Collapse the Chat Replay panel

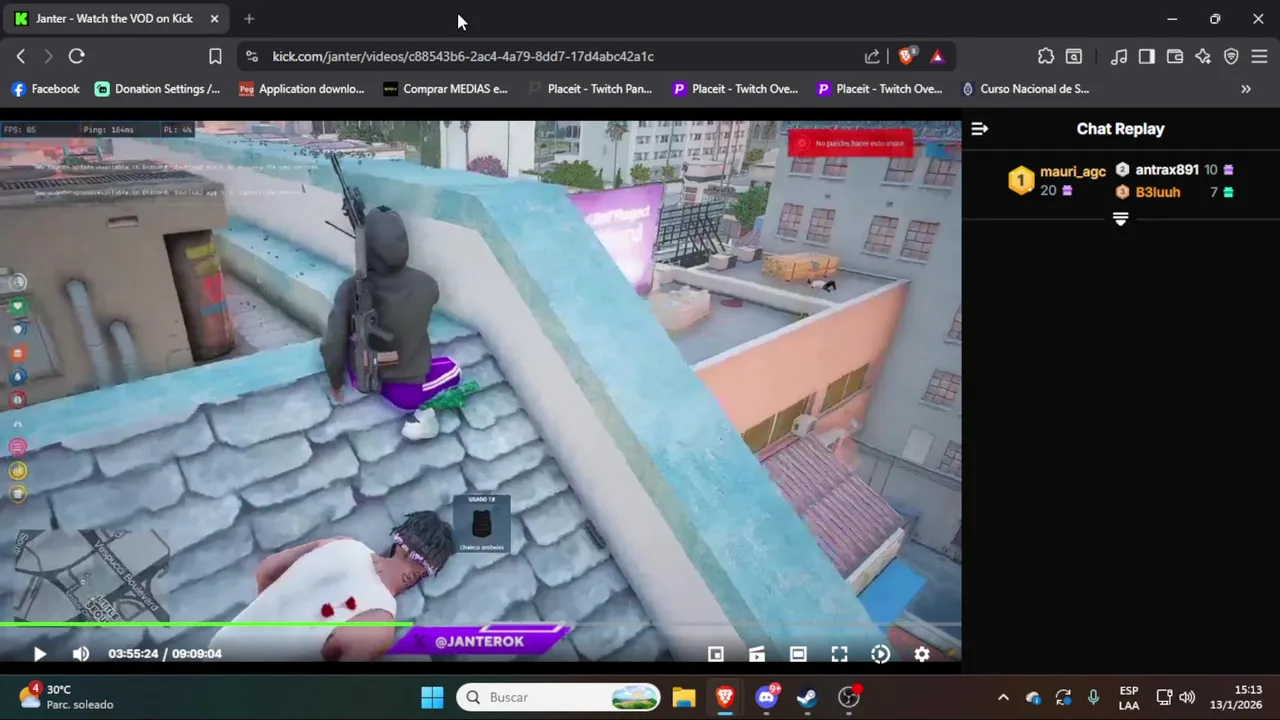pos(980,129)
